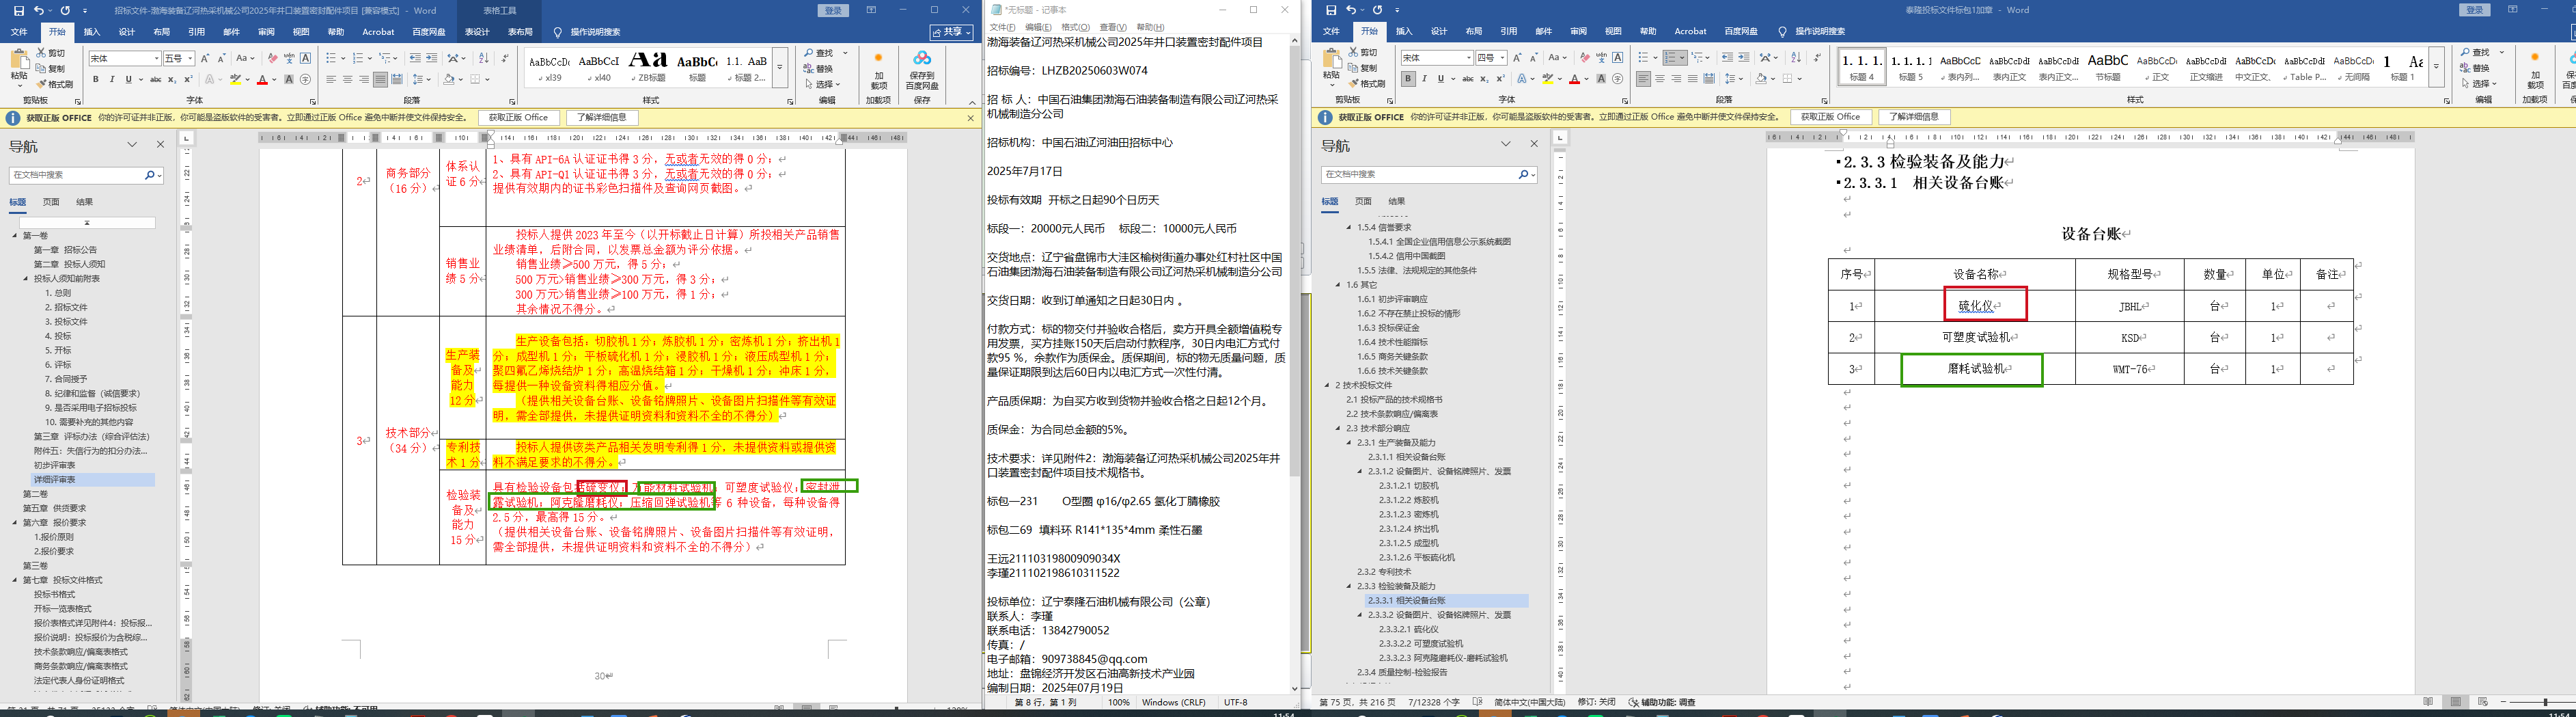Collapse 2.3.3 检验装备及能力 in 泰隆 navigation tree
This screenshot has height=717, width=2576.
1348,586
